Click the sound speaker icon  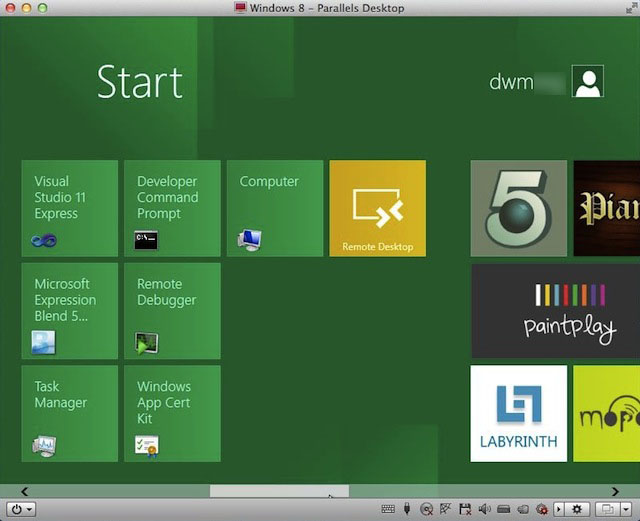[x=484, y=509]
